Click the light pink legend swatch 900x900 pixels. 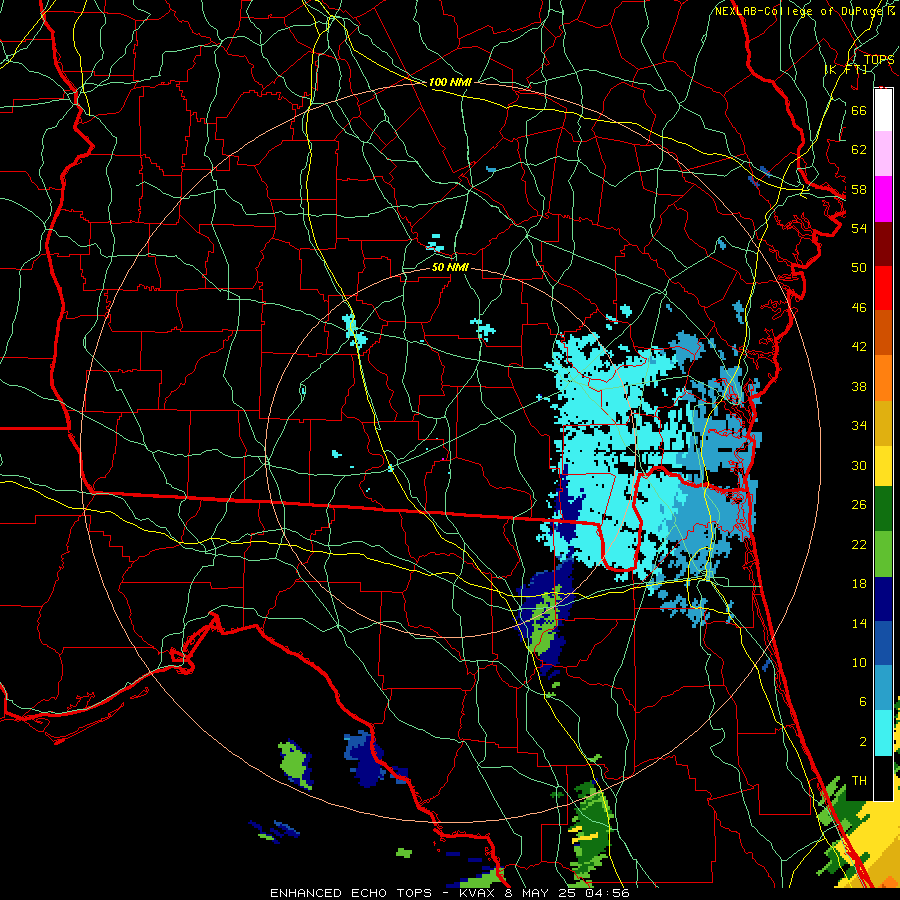tap(883, 154)
